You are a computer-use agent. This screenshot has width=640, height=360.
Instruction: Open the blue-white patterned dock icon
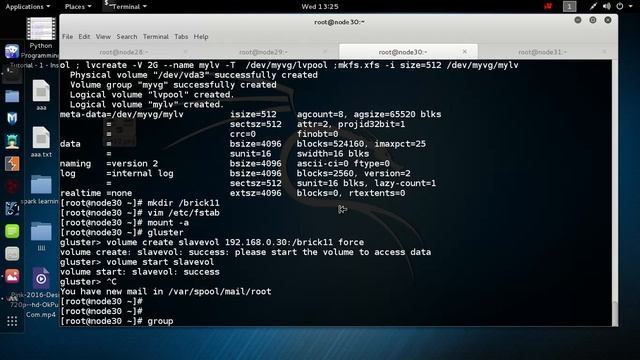click(12, 209)
